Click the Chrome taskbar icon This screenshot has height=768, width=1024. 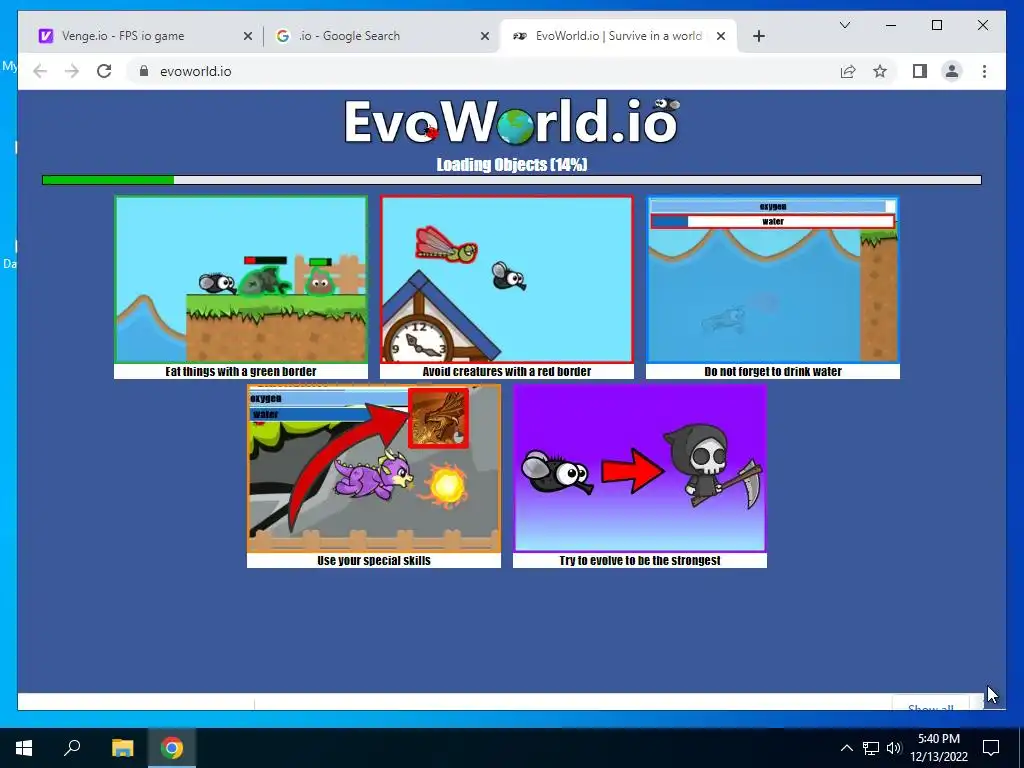click(x=172, y=748)
